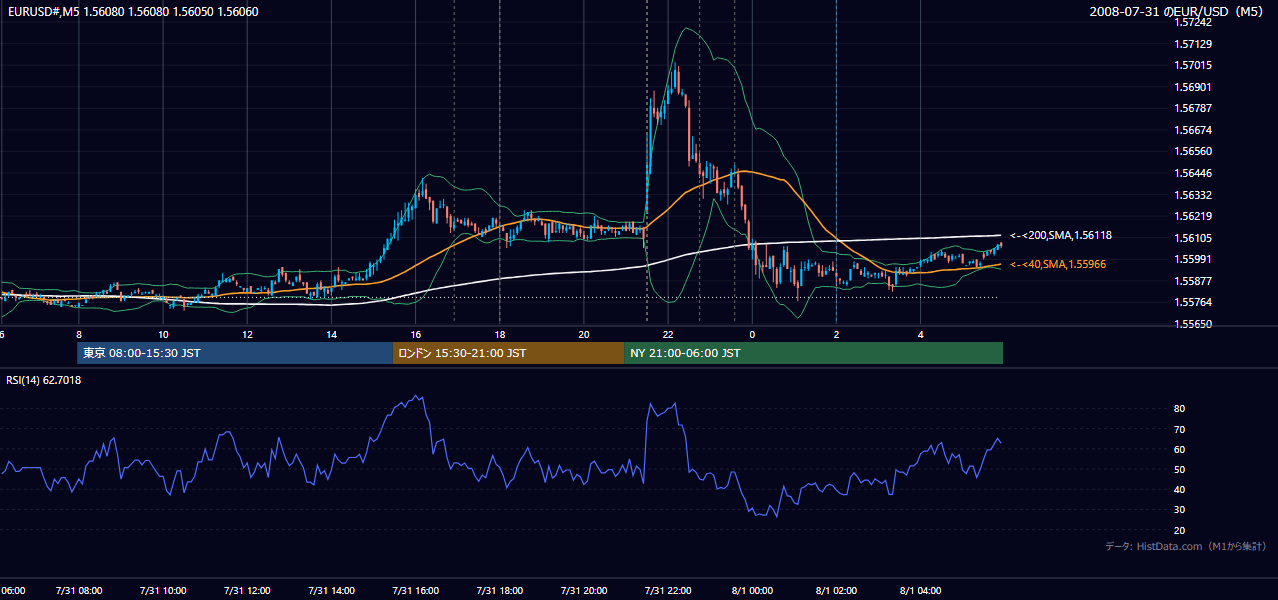Click the 200 SMA 1.56118 label

click(1061, 236)
